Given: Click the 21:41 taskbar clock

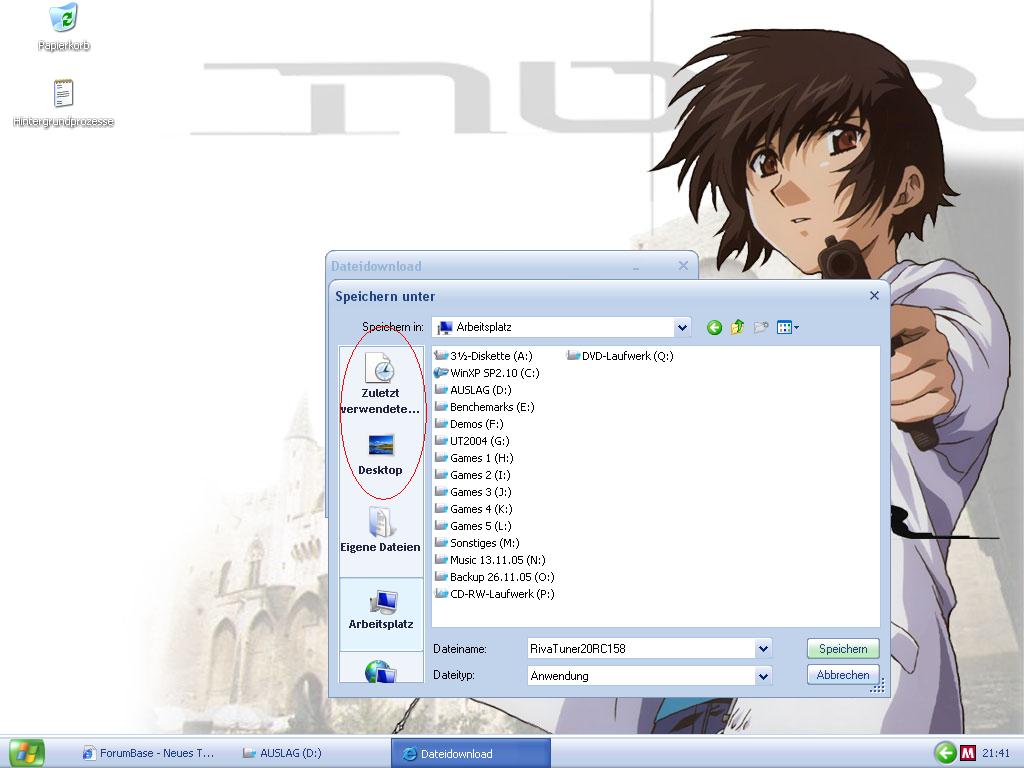Looking at the screenshot, I should (x=996, y=753).
